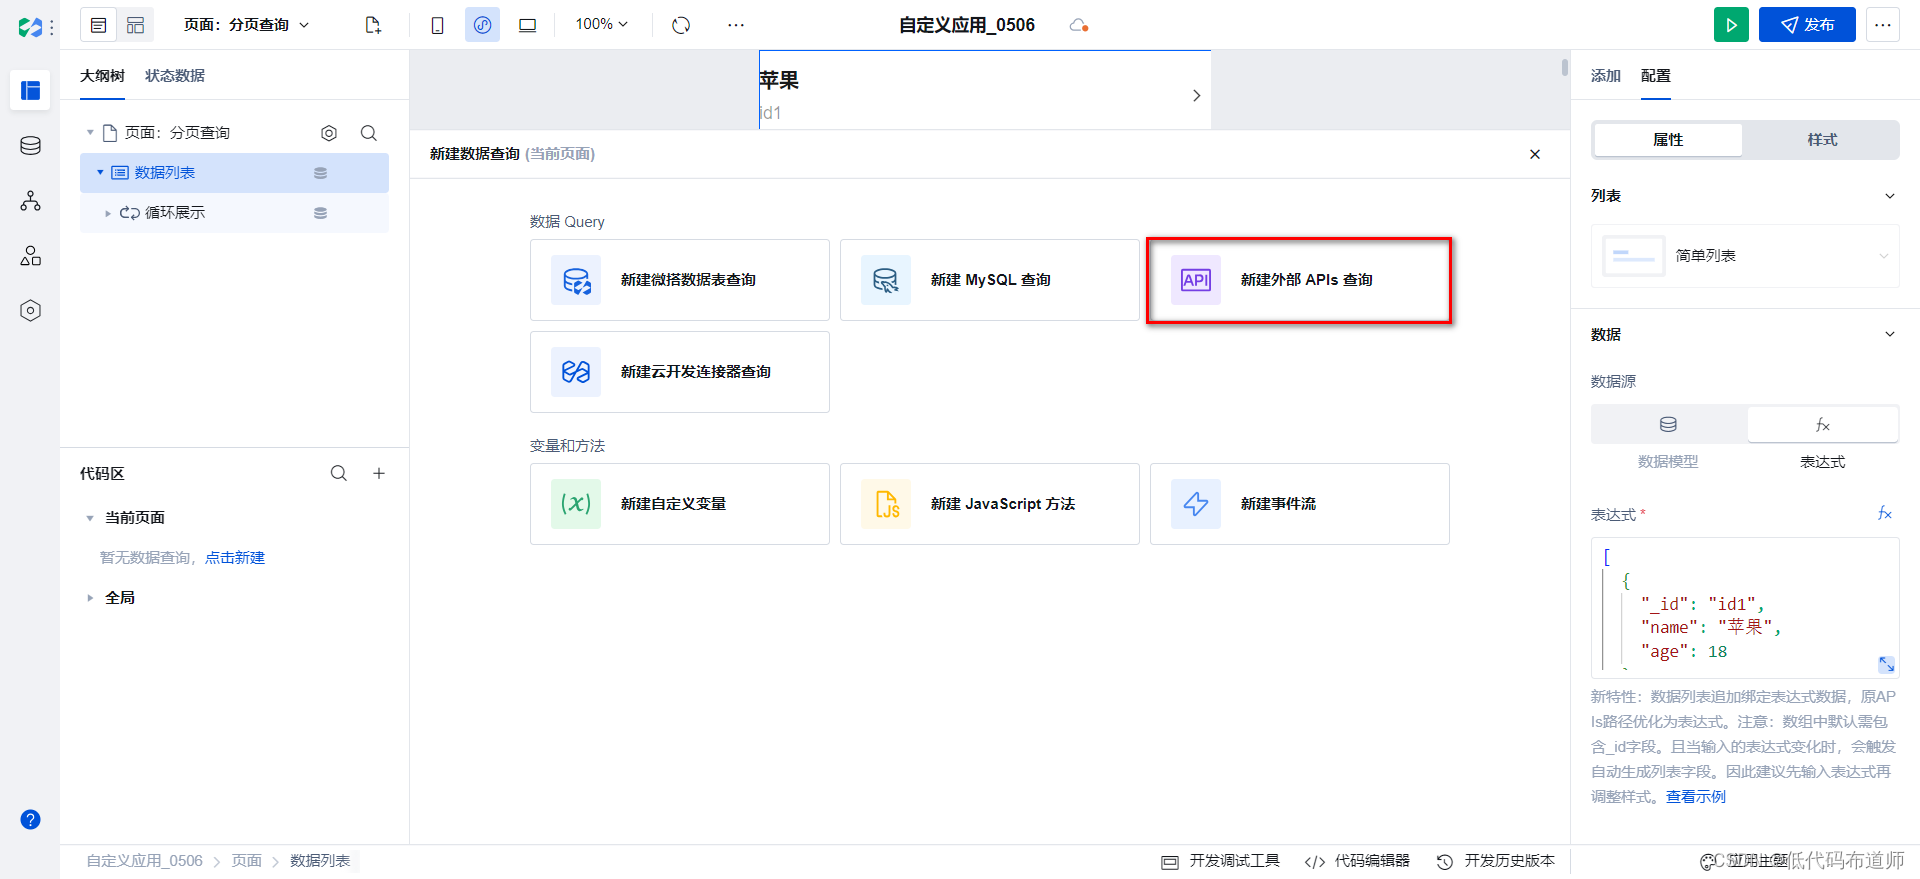Screen dimensions: 1920x879
Task: Expand the 全局 section
Action: tap(90, 598)
